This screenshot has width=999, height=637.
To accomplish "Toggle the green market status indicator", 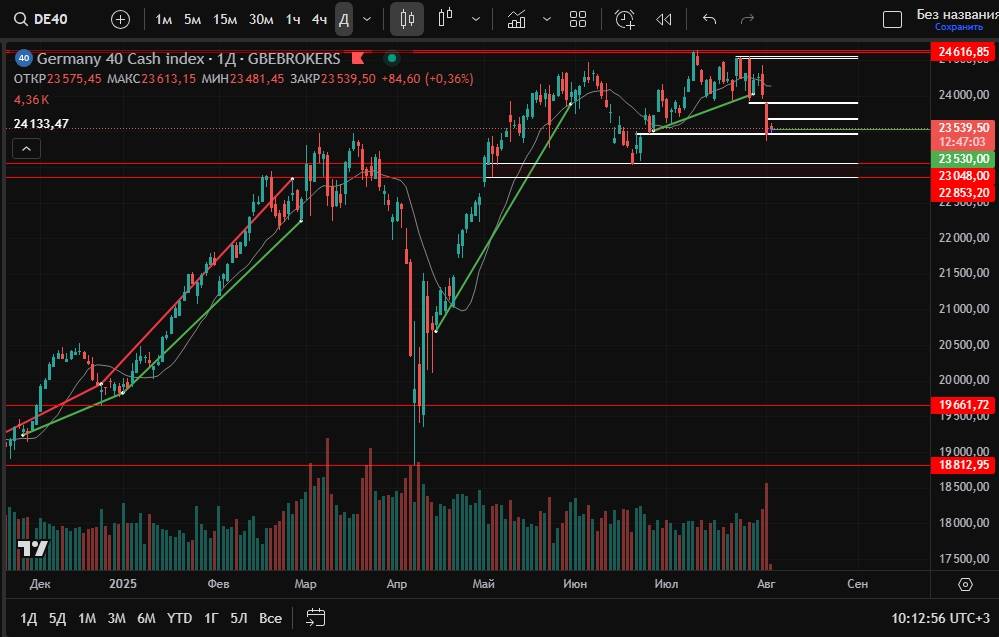I will click(x=393, y=59).
